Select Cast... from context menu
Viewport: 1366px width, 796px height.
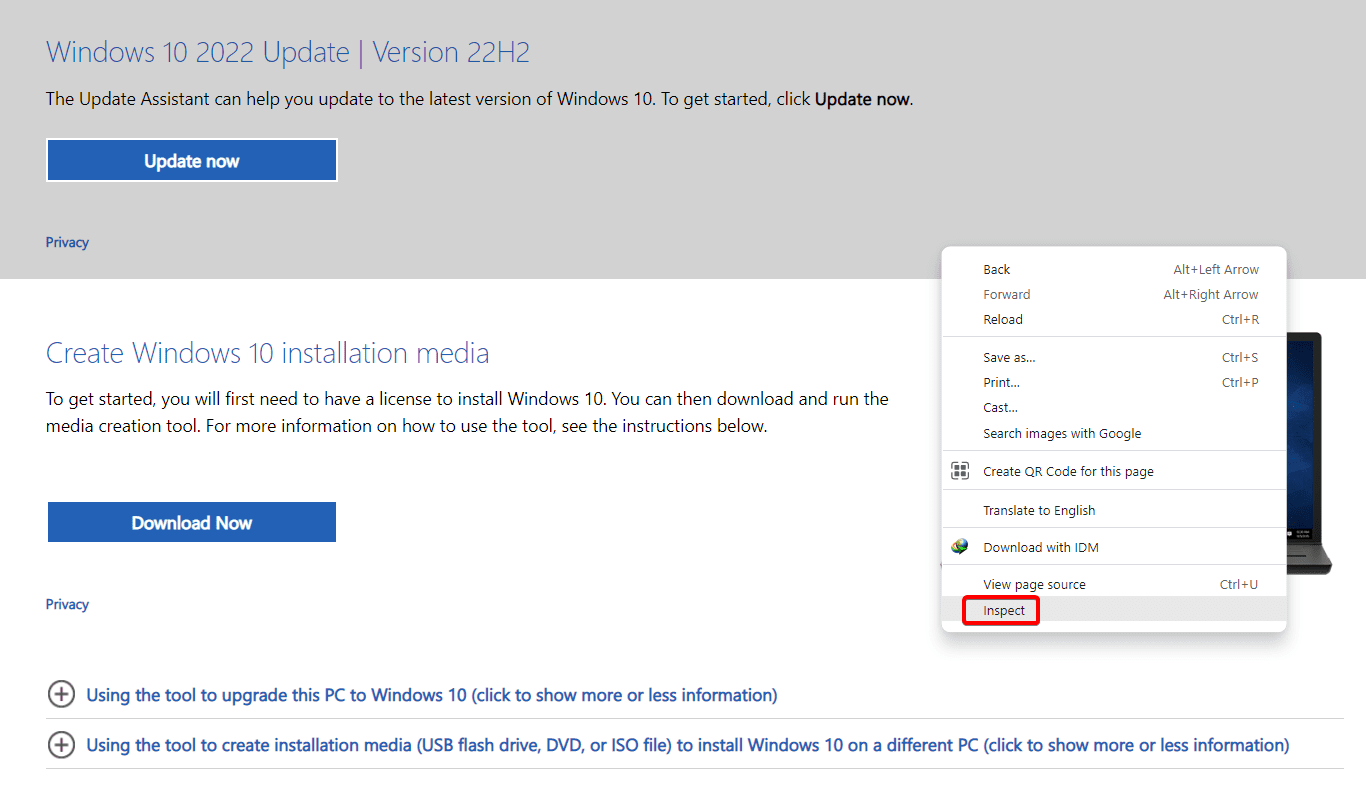pos(1114,407)
